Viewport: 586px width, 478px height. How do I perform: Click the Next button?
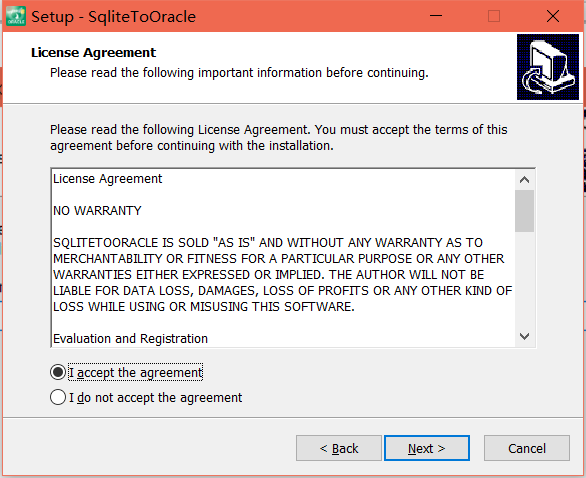[x=427, y=448]
